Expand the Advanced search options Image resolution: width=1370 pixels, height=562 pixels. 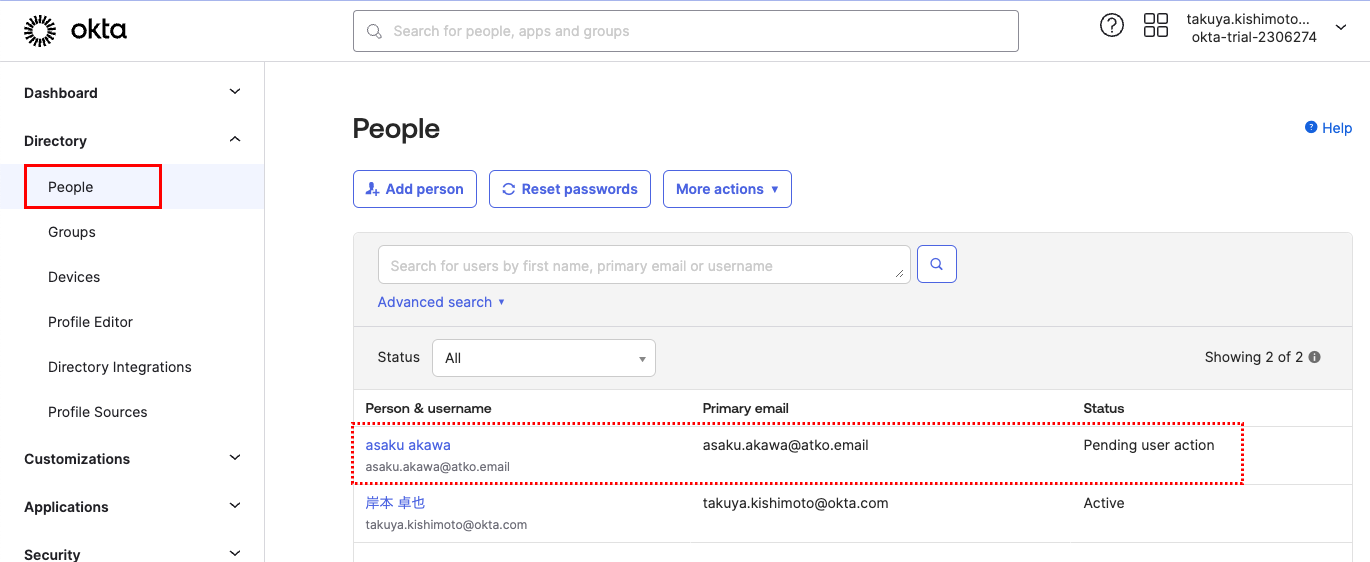point(441,302)
